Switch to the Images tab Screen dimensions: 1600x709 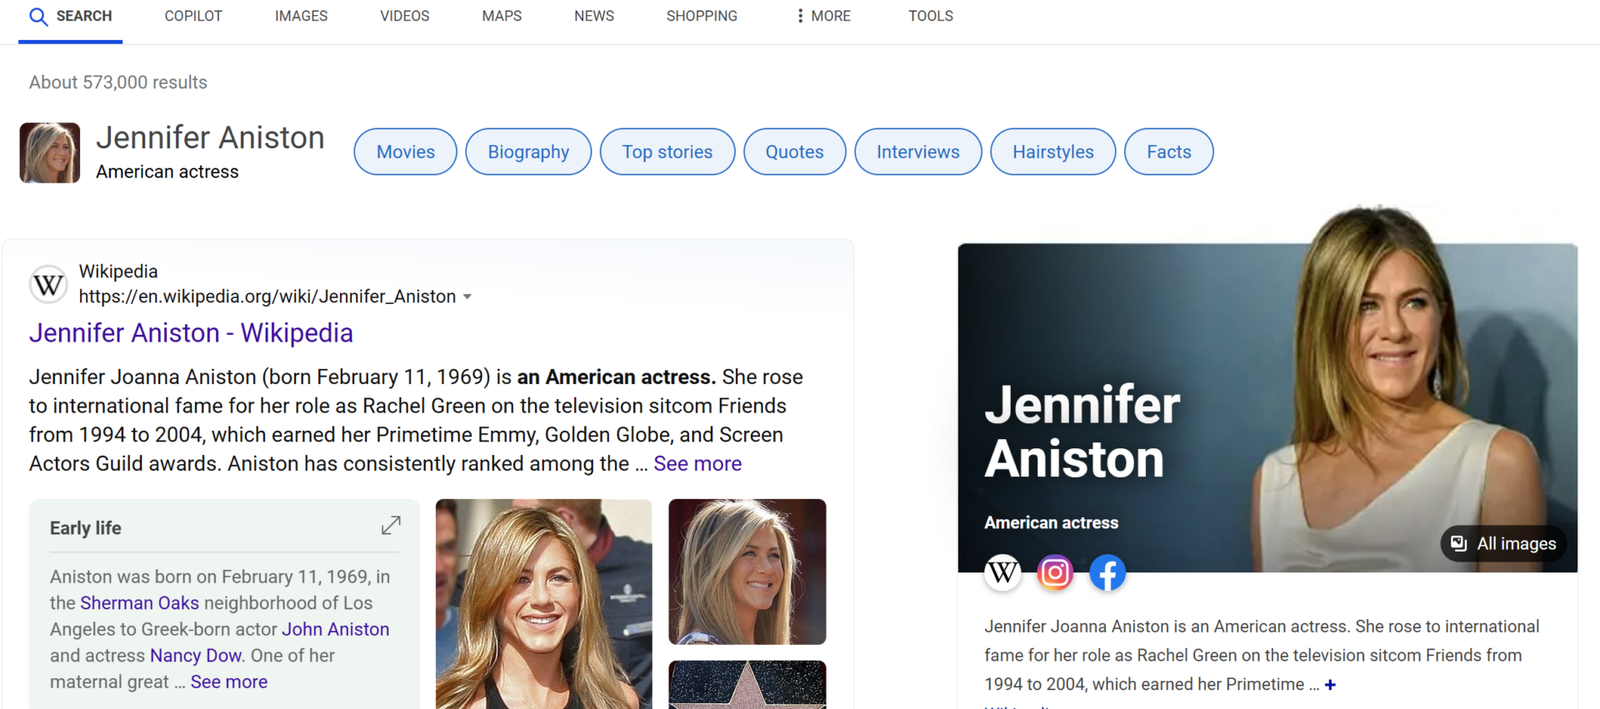[x=301, y=17]
